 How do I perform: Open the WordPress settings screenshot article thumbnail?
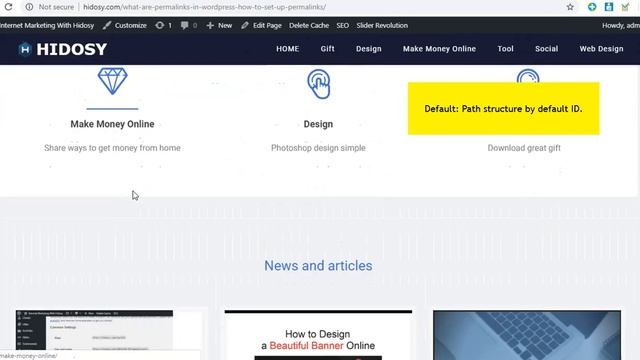coord(94,330)
